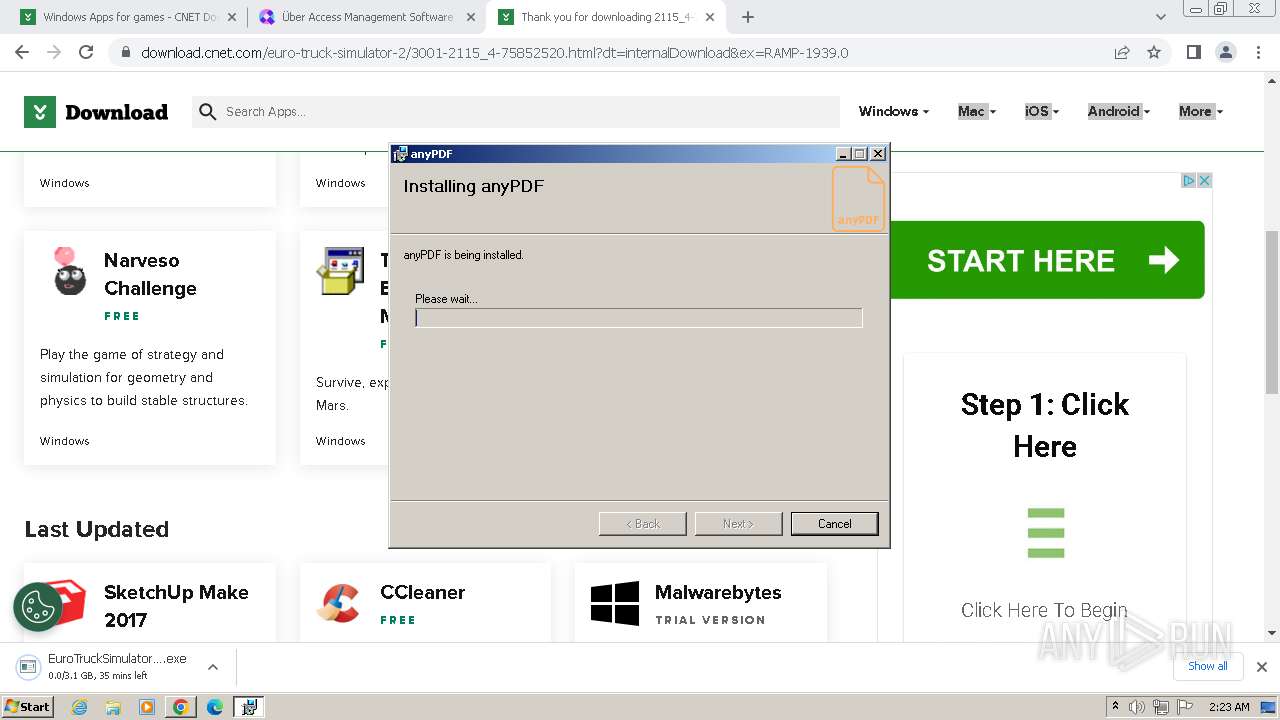1280x720 pixels.
Task: Click the Narveso Challenge icon
Action: [69, 271]
